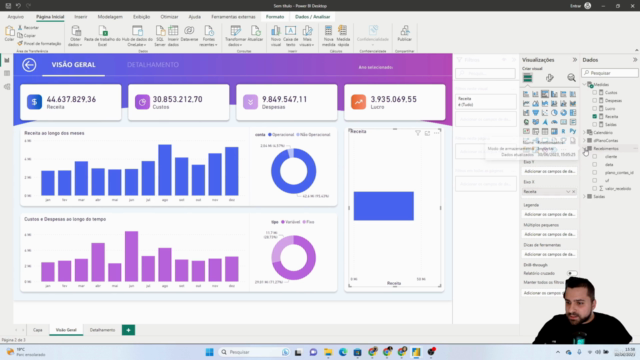
Task: Click Atualizar to refresh data
Action: point(256,34)
